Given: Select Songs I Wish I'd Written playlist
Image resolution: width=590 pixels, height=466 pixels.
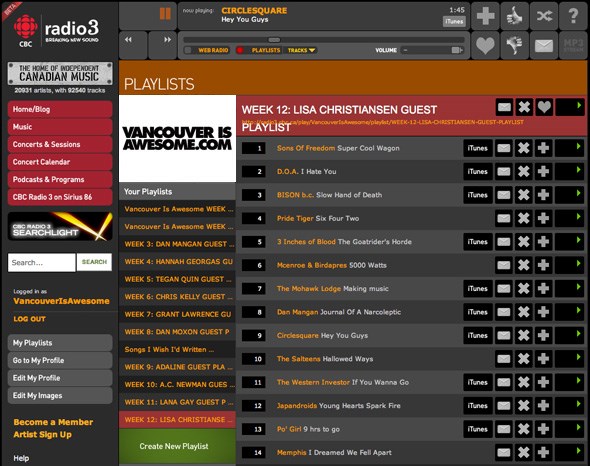Looking at the screenshot, I should pyautogui.click(x=177, y=350).
